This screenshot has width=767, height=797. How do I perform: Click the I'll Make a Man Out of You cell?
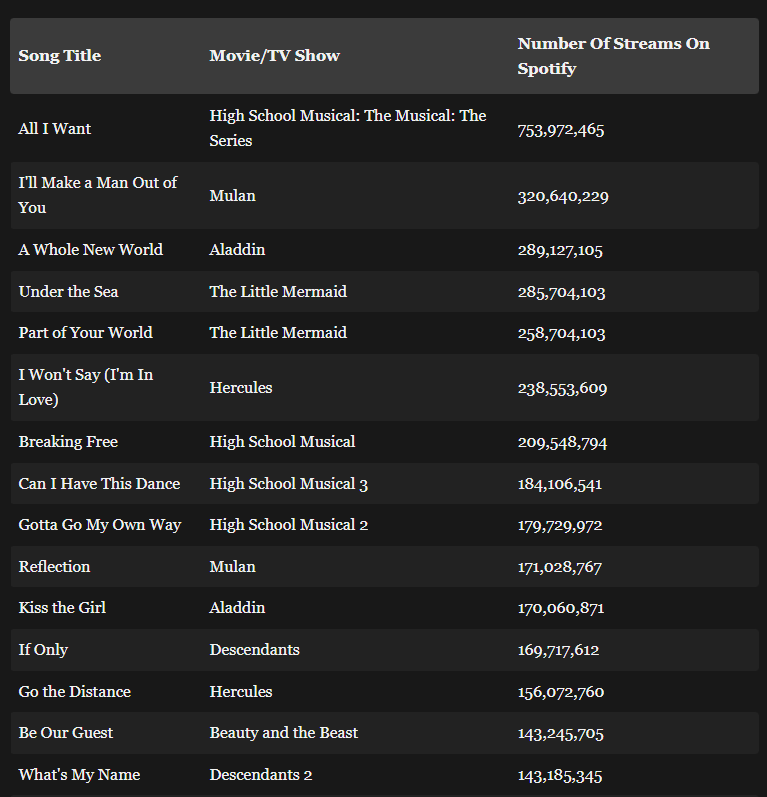(x=97, y=195)
